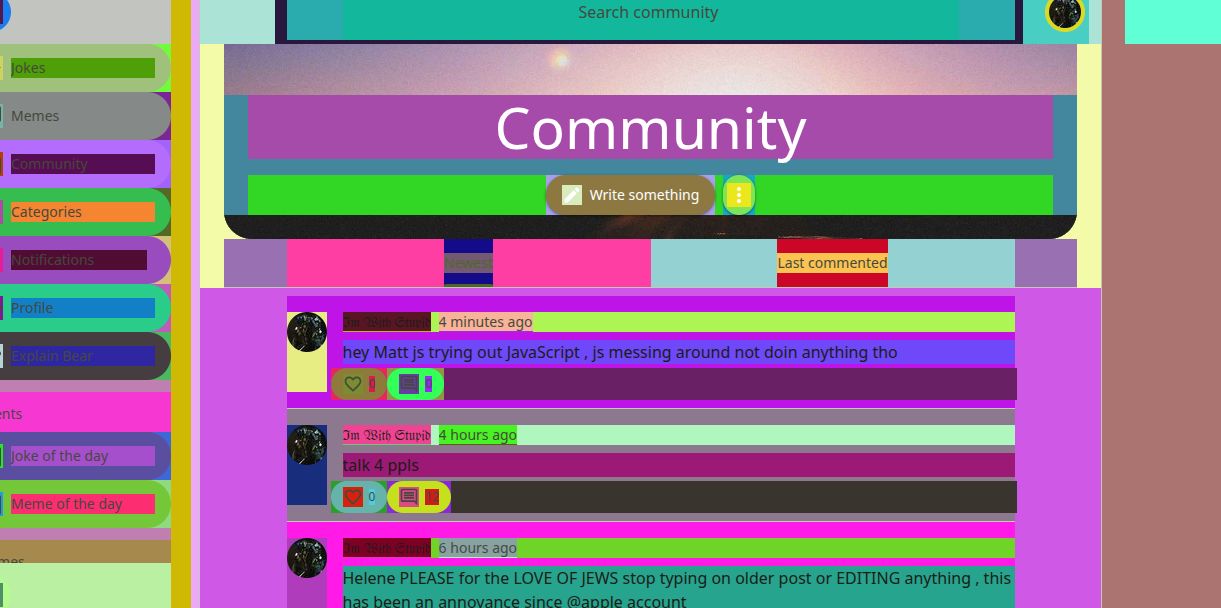Viewport: 1221px width, 608px height.
Task: Like the '4 minutes ago' post
Action: (353, 384)
